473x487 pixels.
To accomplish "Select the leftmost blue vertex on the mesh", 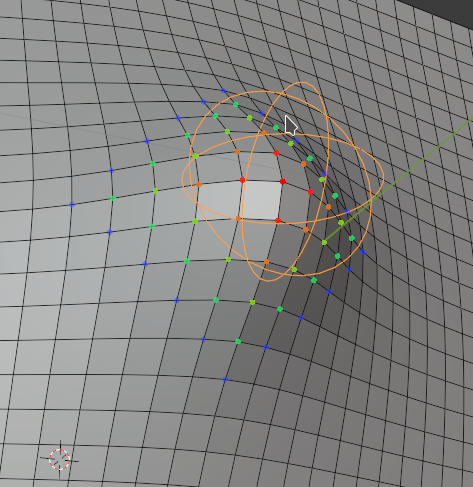I will tap(72, 205).
